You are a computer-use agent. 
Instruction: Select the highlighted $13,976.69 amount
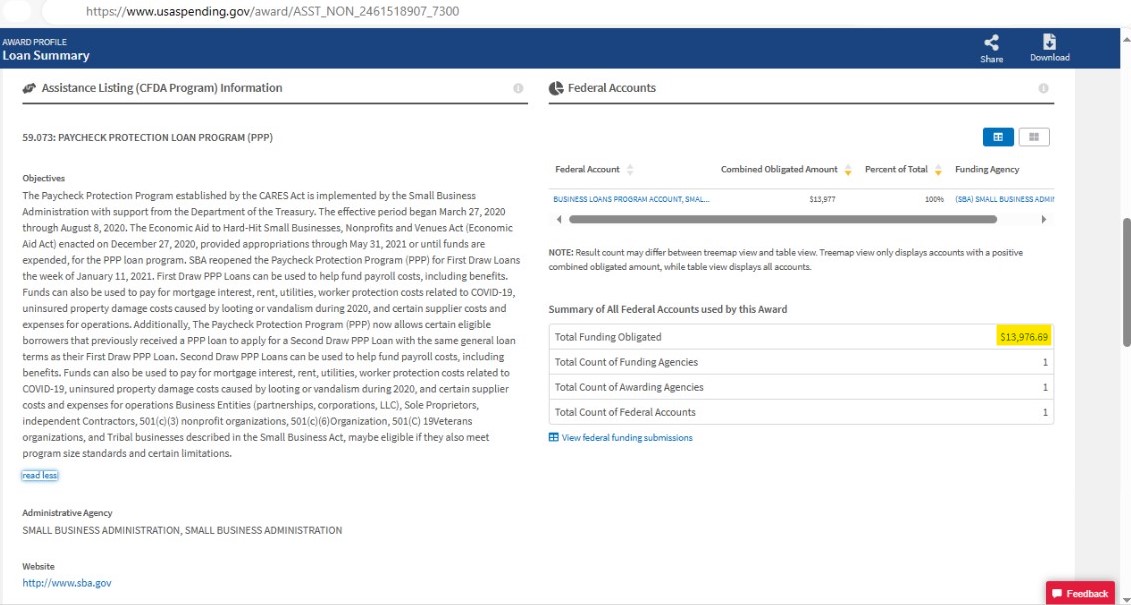[x=1024, y=337]
